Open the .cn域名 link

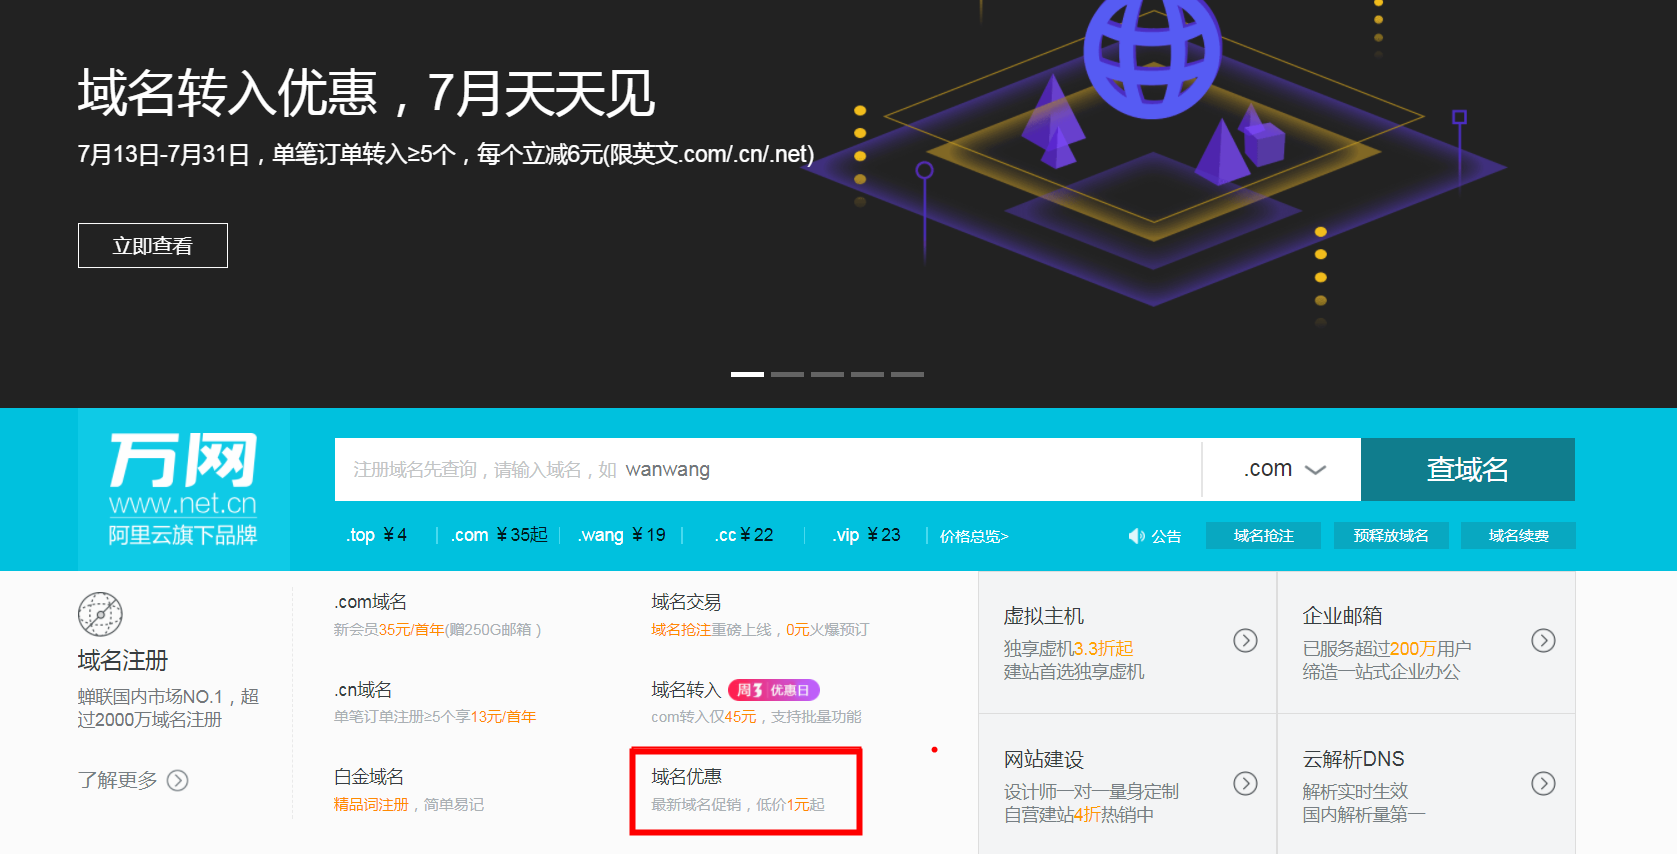click(363, 690)
